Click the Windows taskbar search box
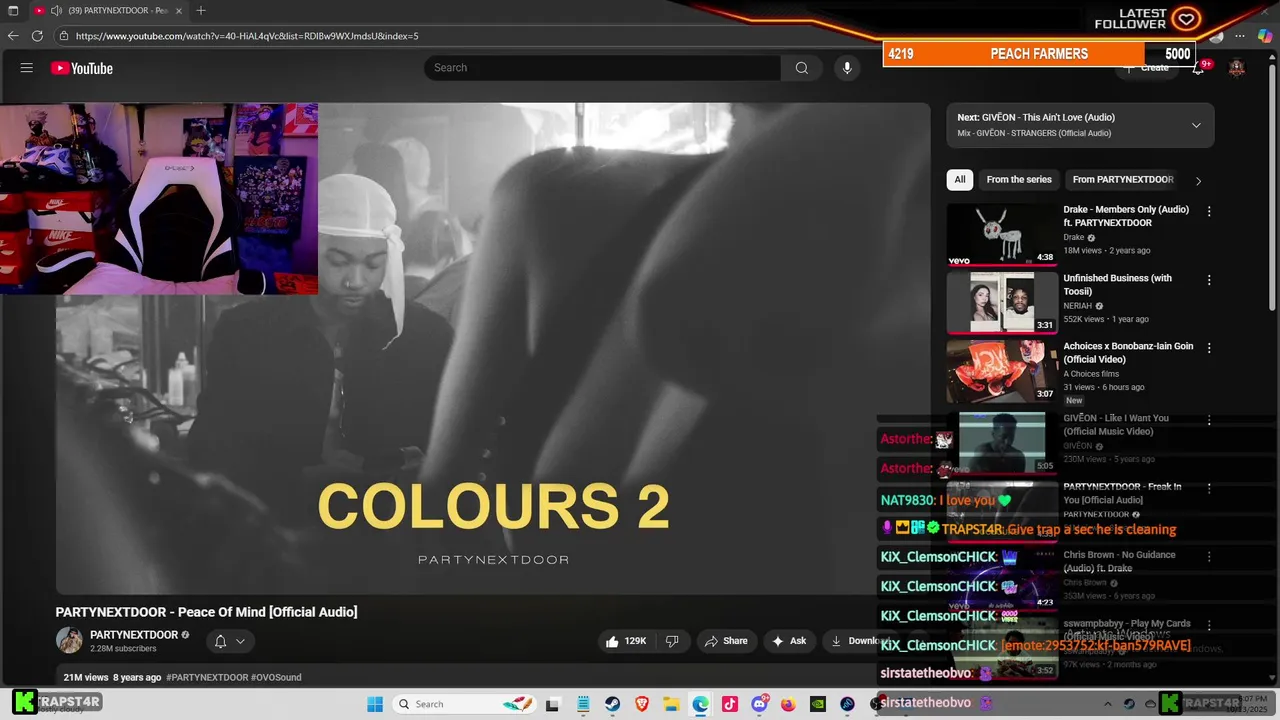 pos(464,704)
